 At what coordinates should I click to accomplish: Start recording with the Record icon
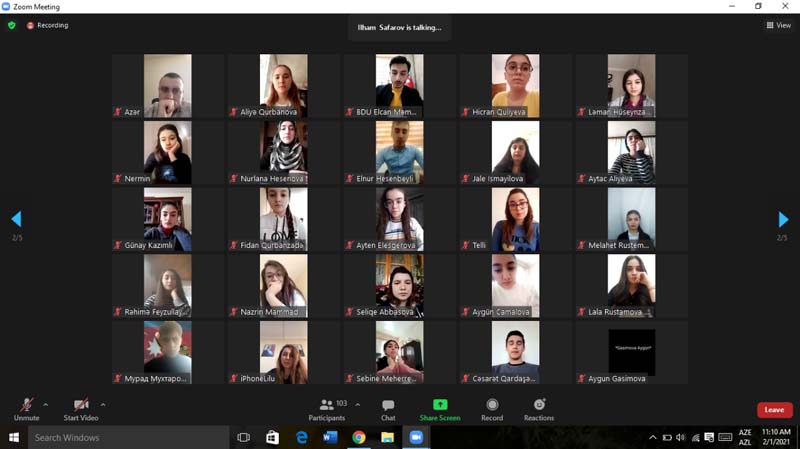tap(492, 406)
